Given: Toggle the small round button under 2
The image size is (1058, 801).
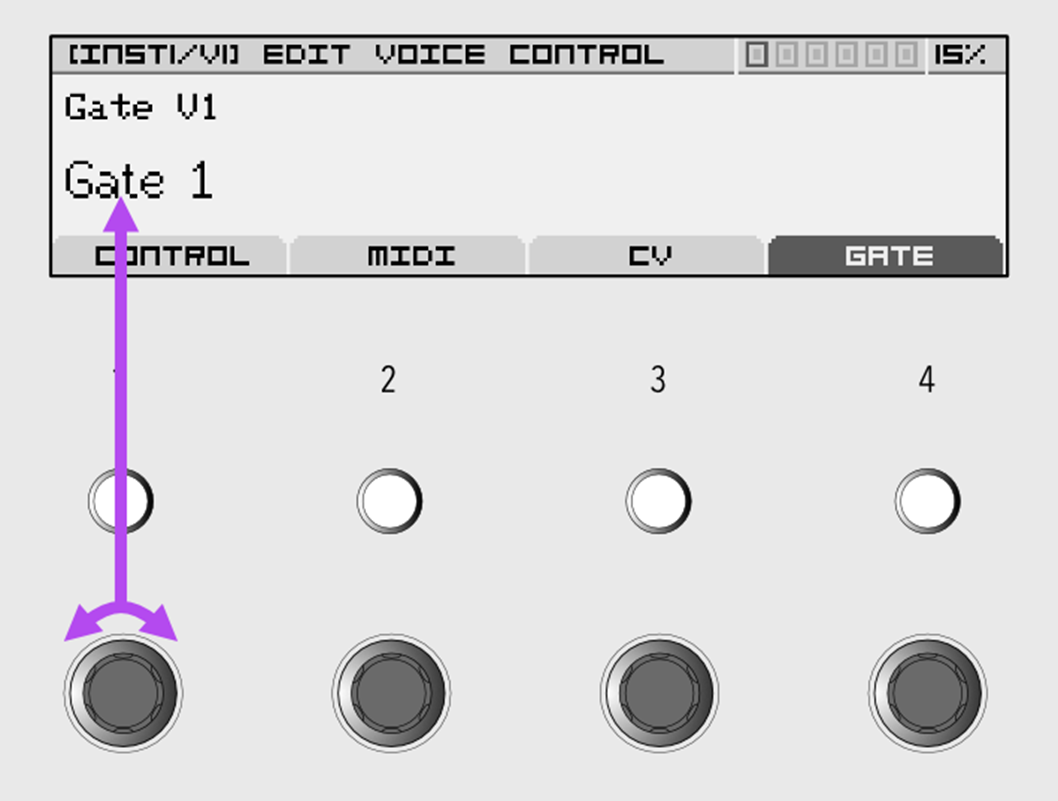Looking at the screenshot, I should (x=389, y=501).
